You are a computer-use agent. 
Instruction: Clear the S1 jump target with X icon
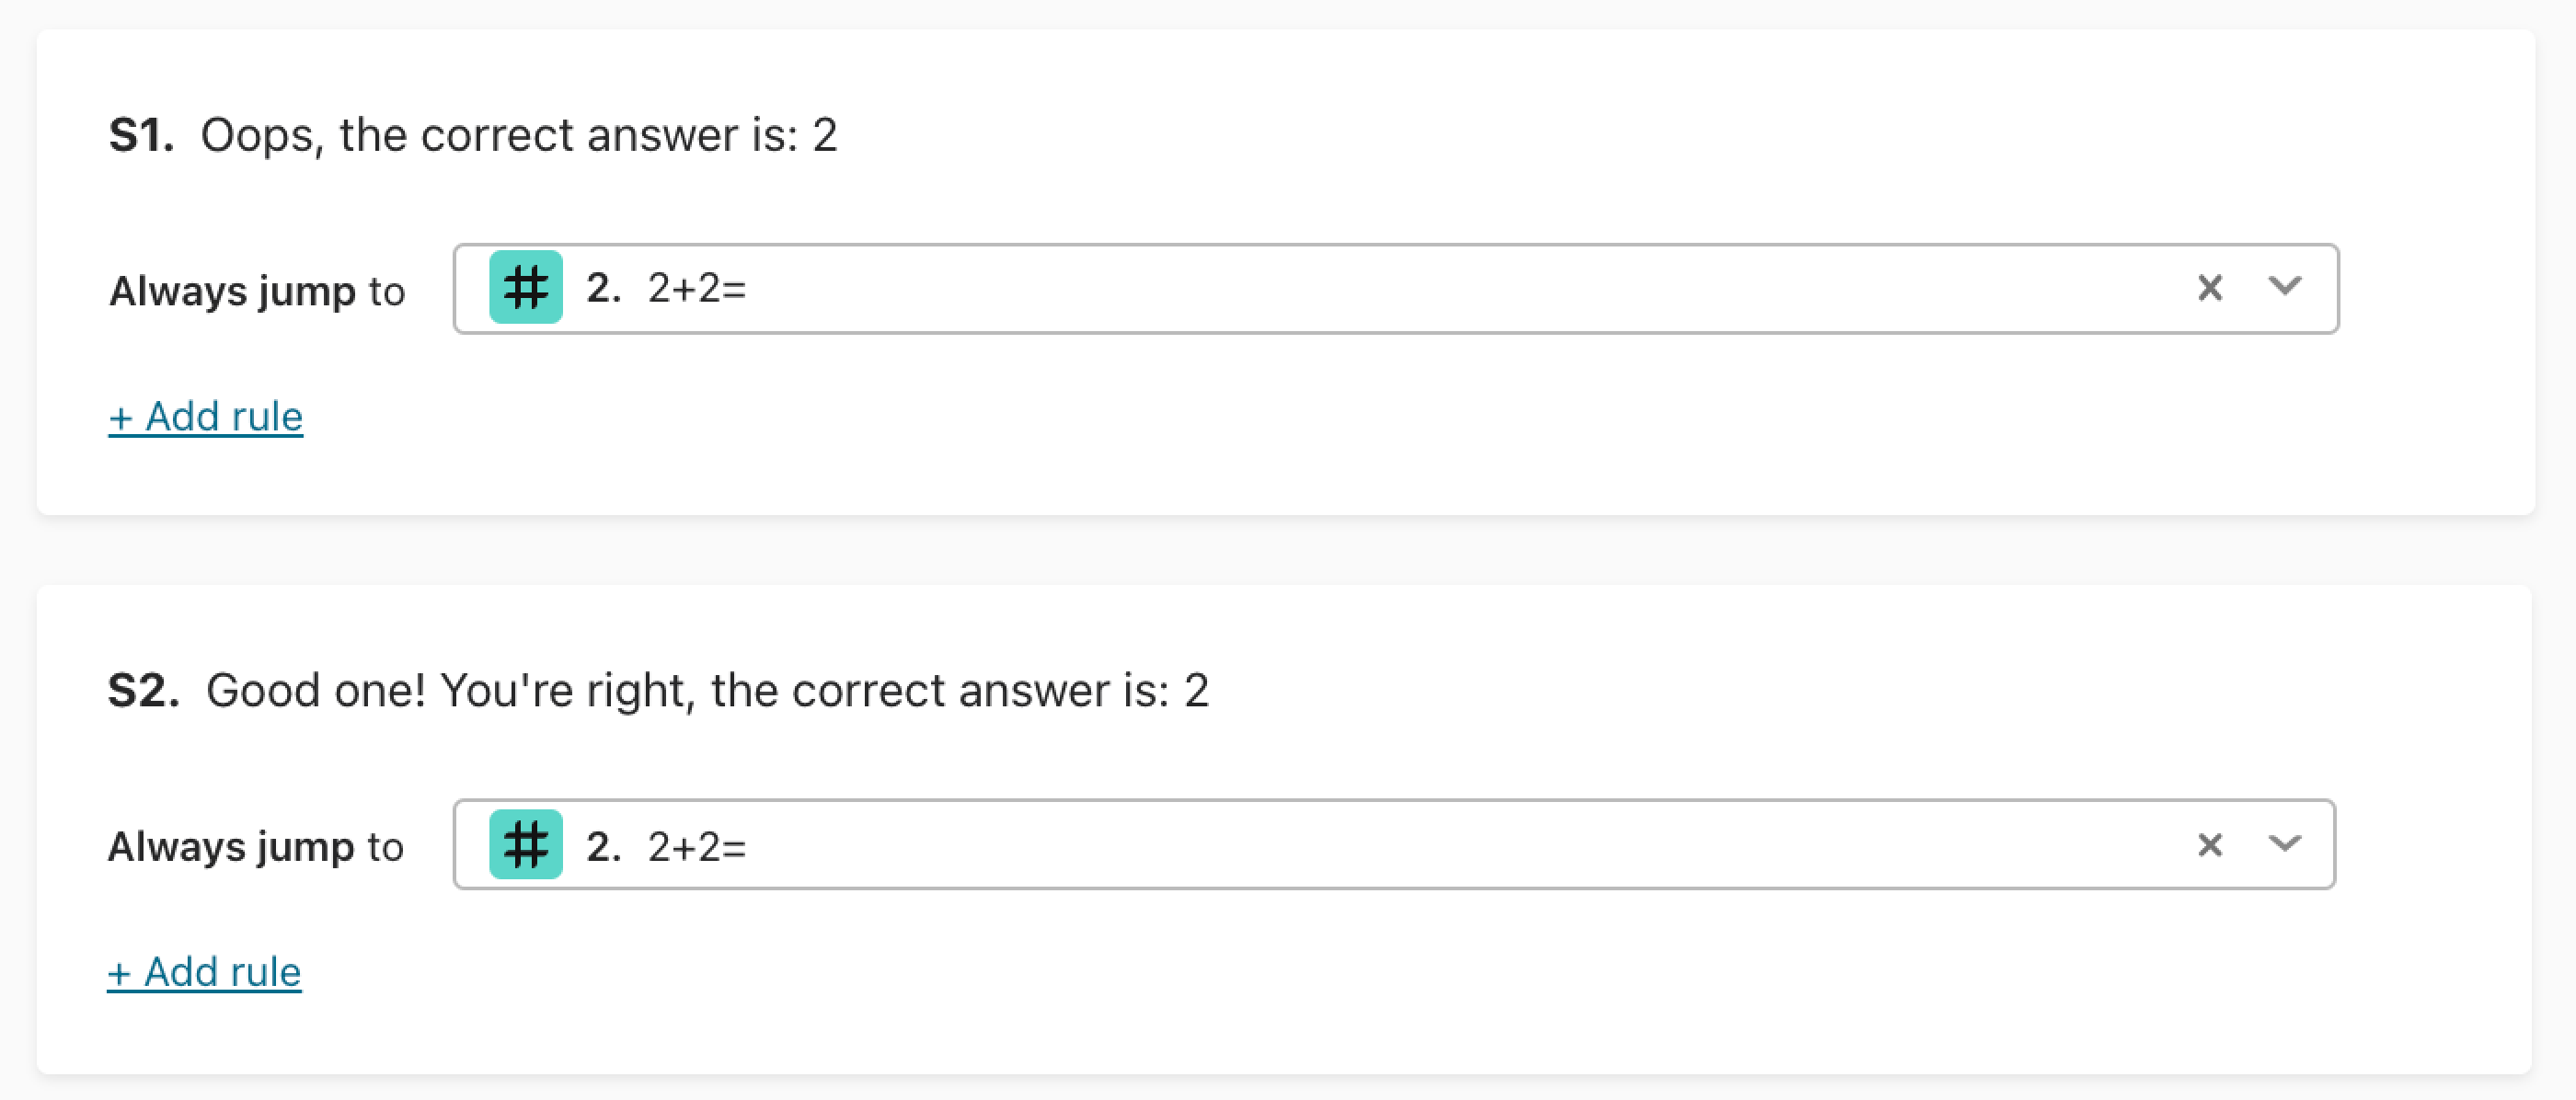tap(2210, 288)
